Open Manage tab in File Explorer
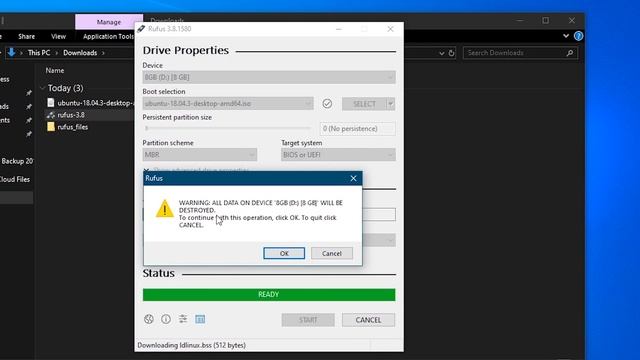The image size is (640, 360). [109, 22]
